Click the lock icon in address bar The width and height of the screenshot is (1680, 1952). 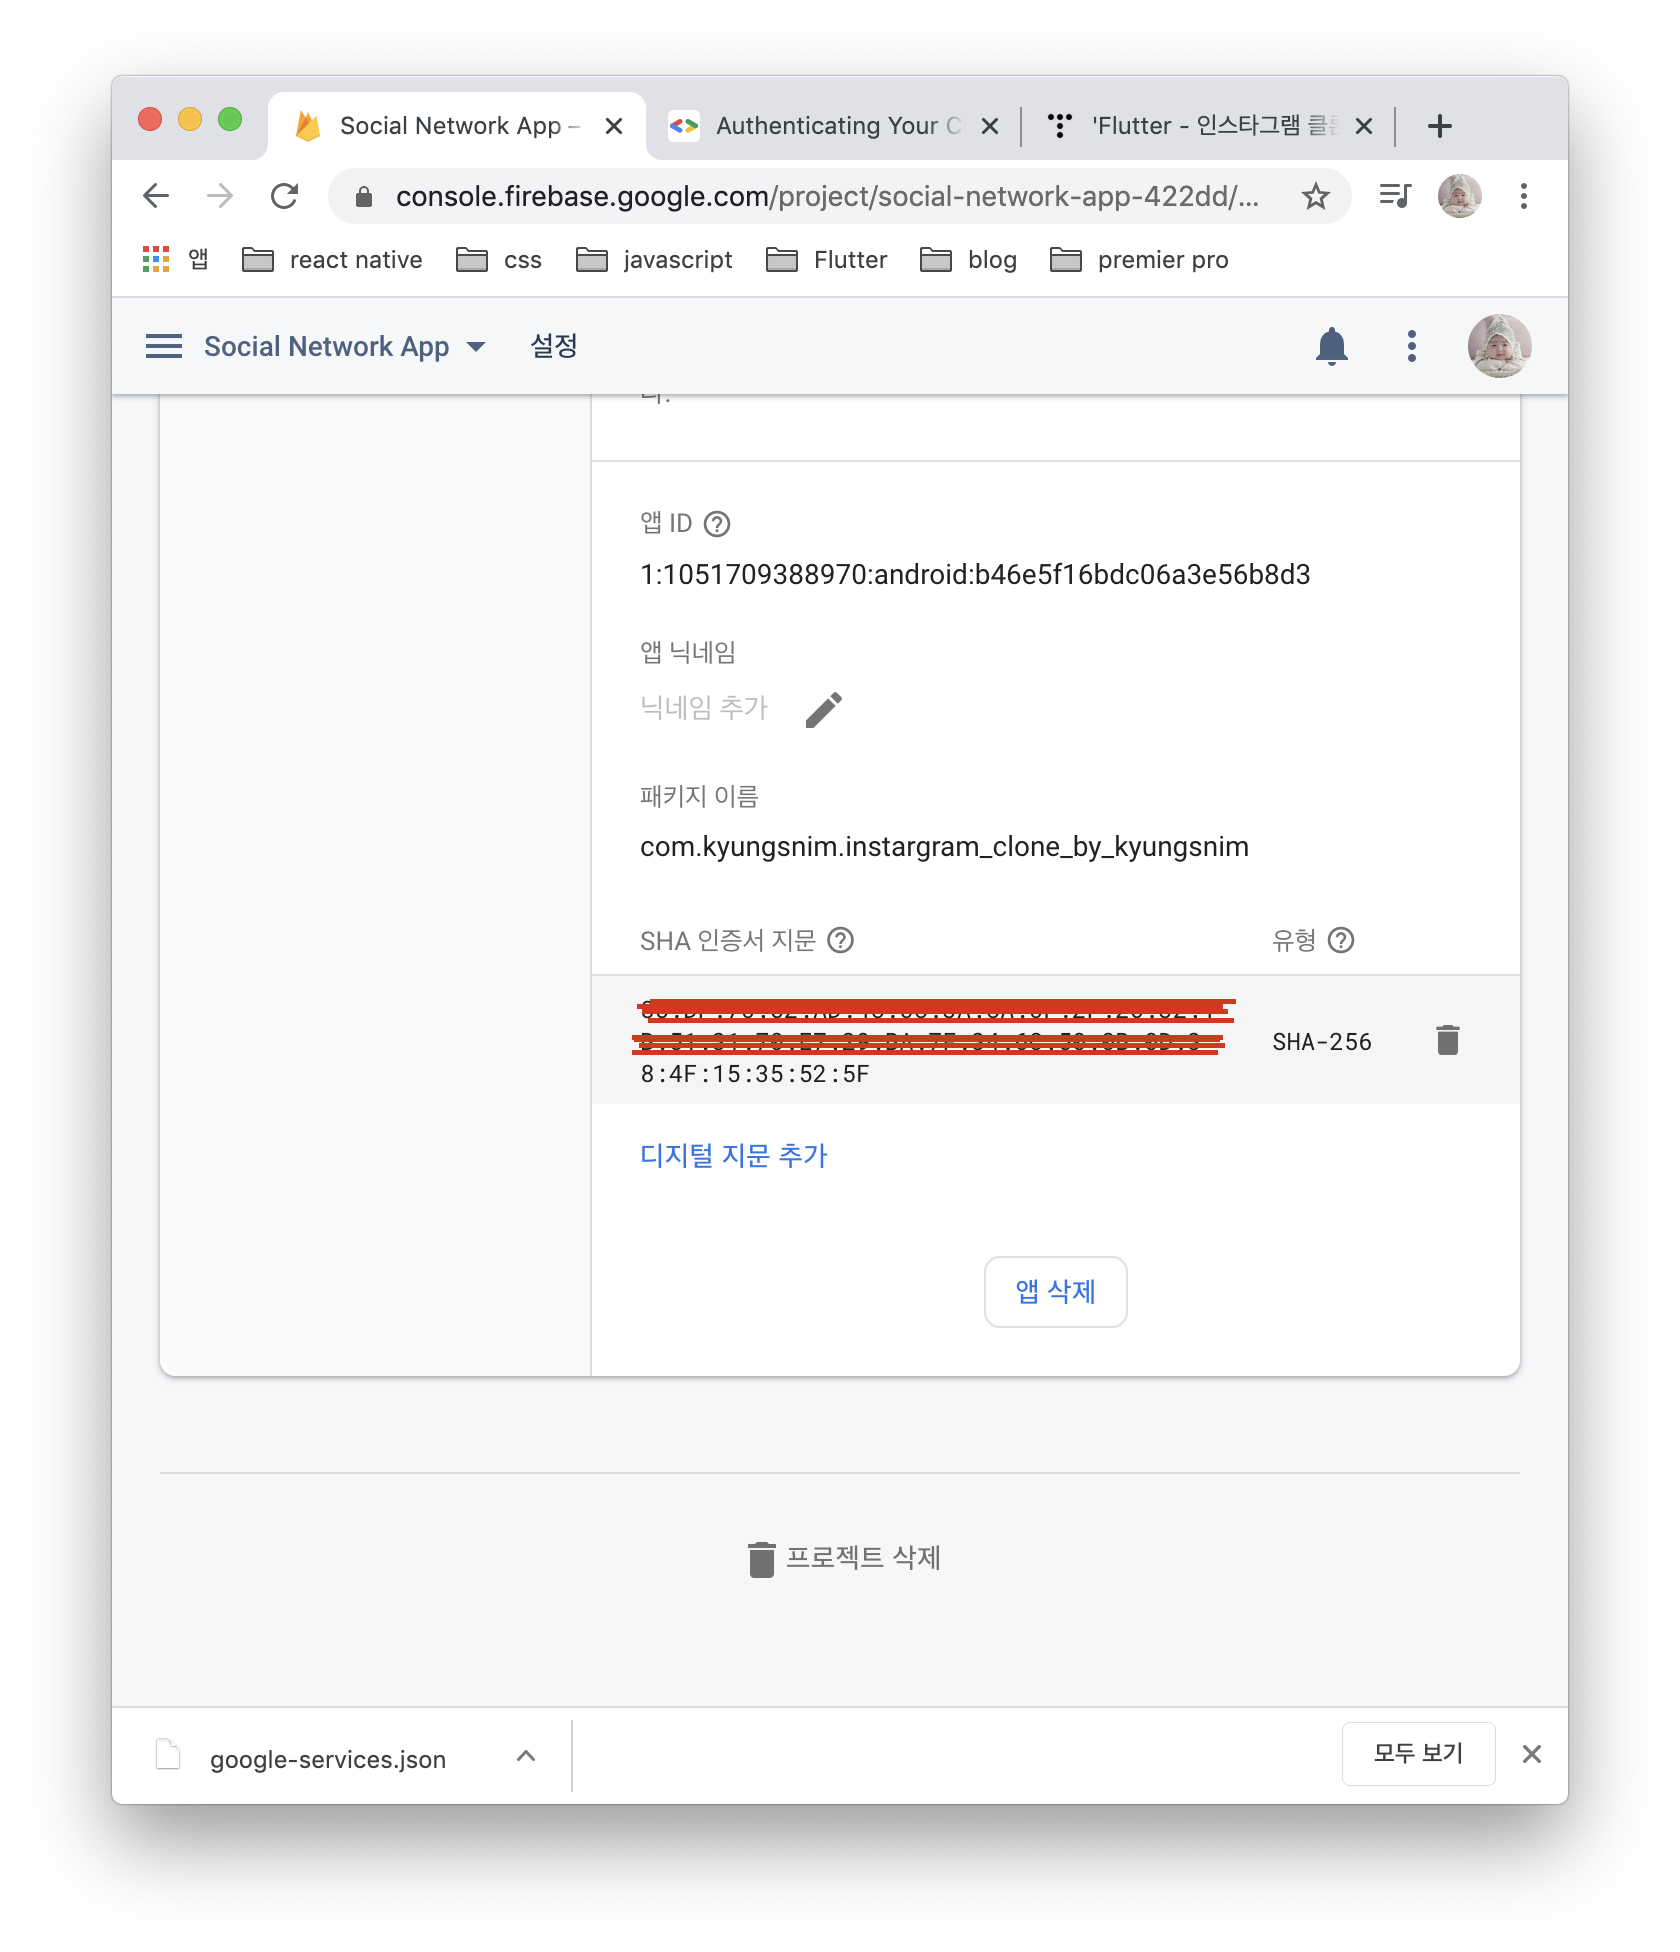coord(364,197)
